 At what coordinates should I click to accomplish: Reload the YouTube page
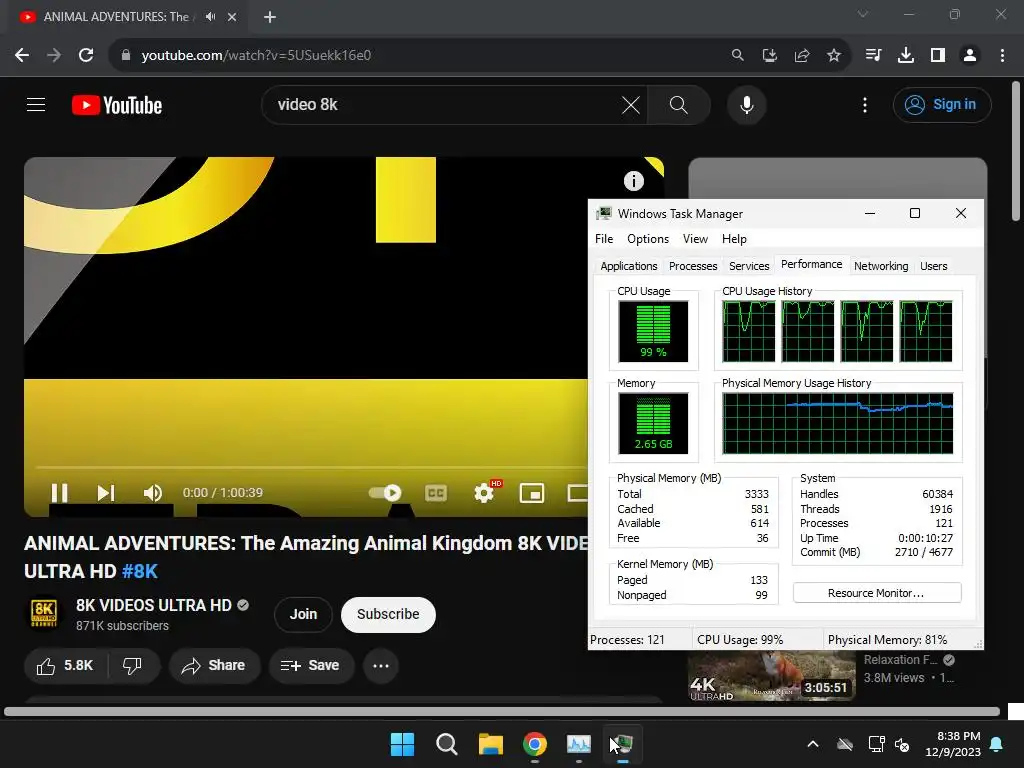point(86,55)
